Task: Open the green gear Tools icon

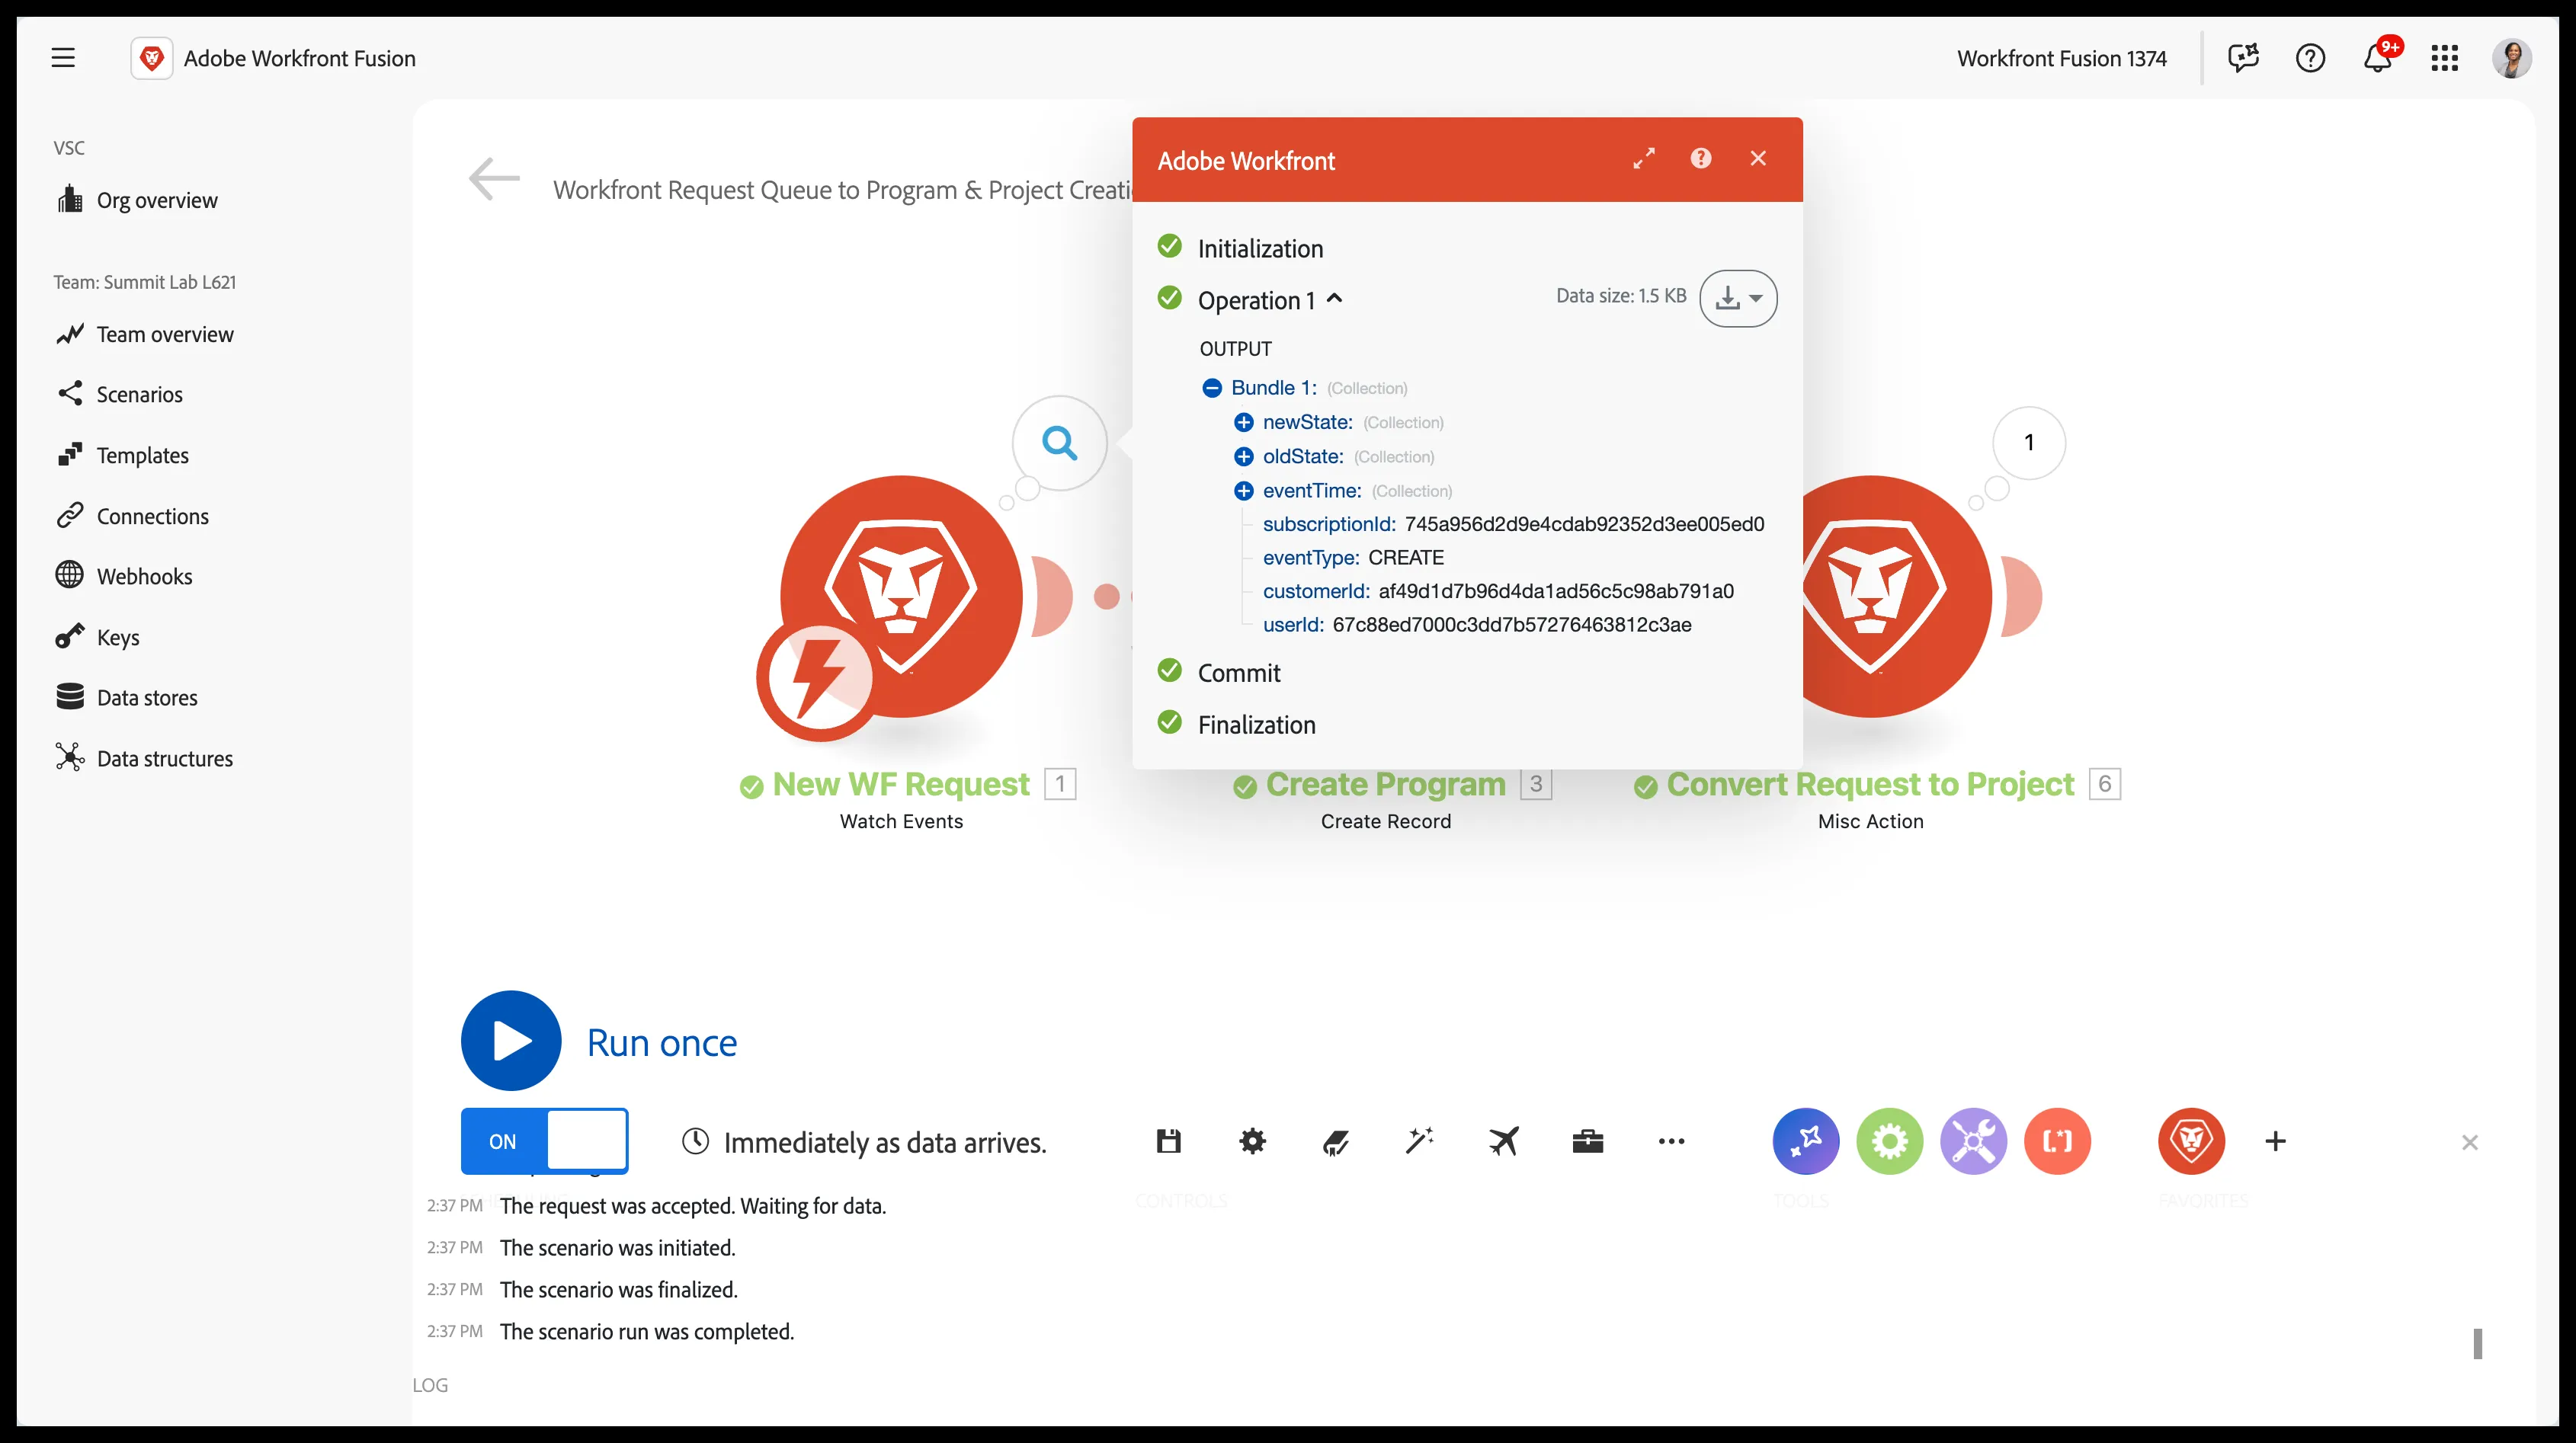Action: 1890,1141
